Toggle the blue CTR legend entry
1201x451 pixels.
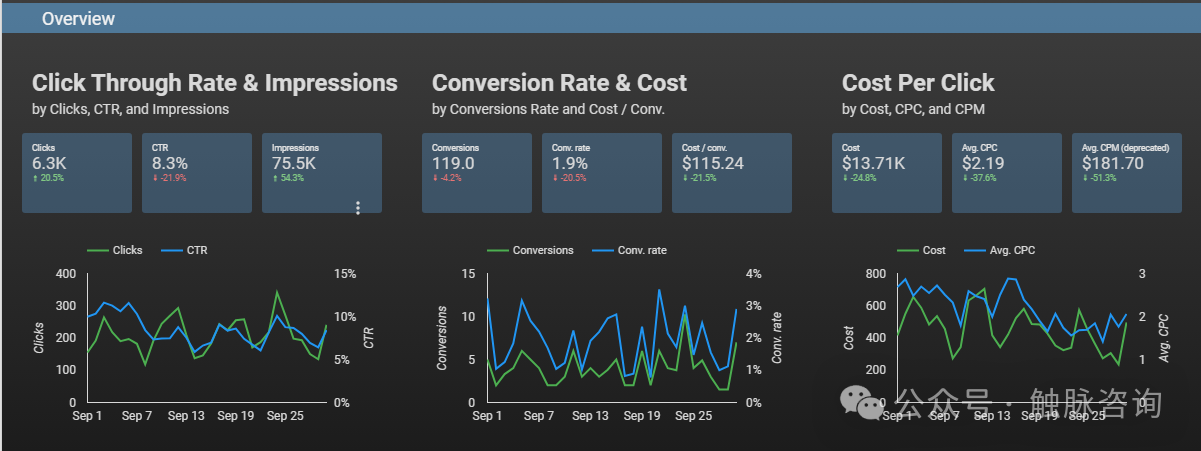coord(184,250)
